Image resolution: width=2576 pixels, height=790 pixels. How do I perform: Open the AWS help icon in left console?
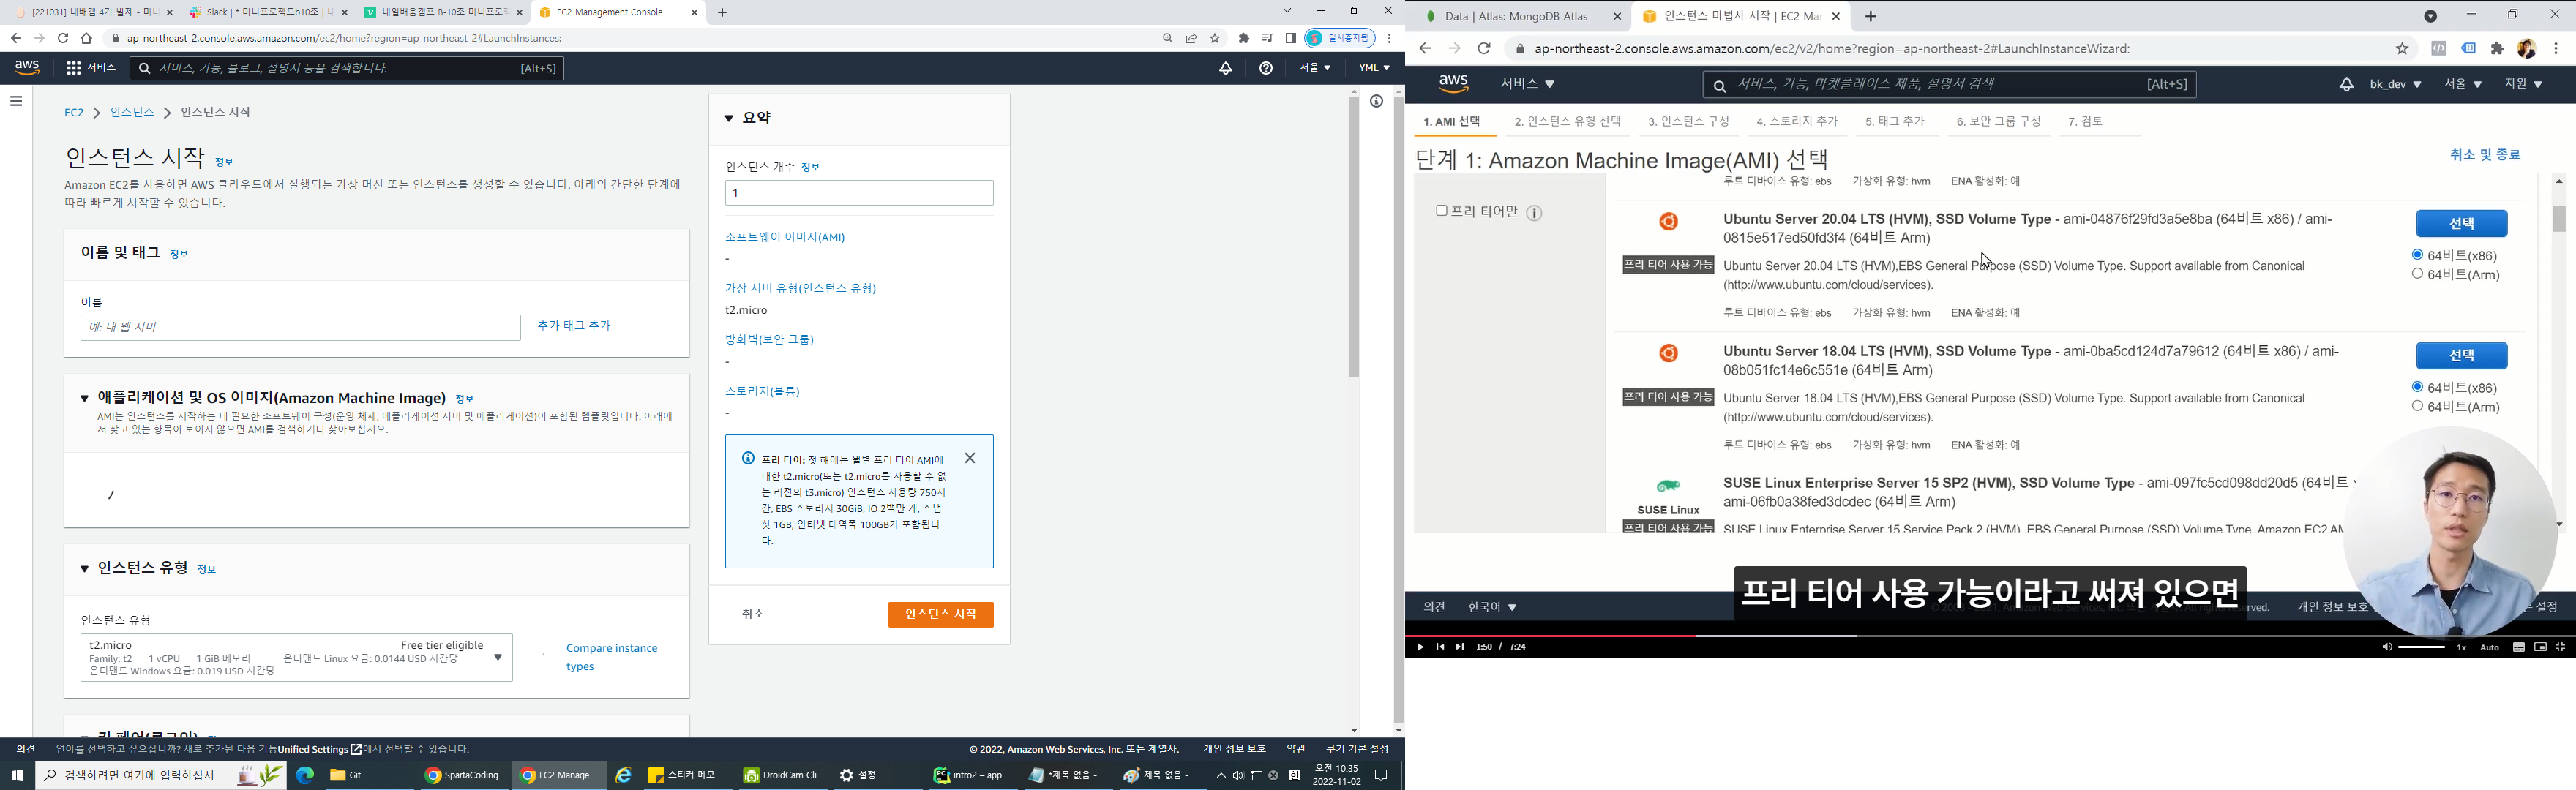pyautogui.click(x=1266, y=68)
